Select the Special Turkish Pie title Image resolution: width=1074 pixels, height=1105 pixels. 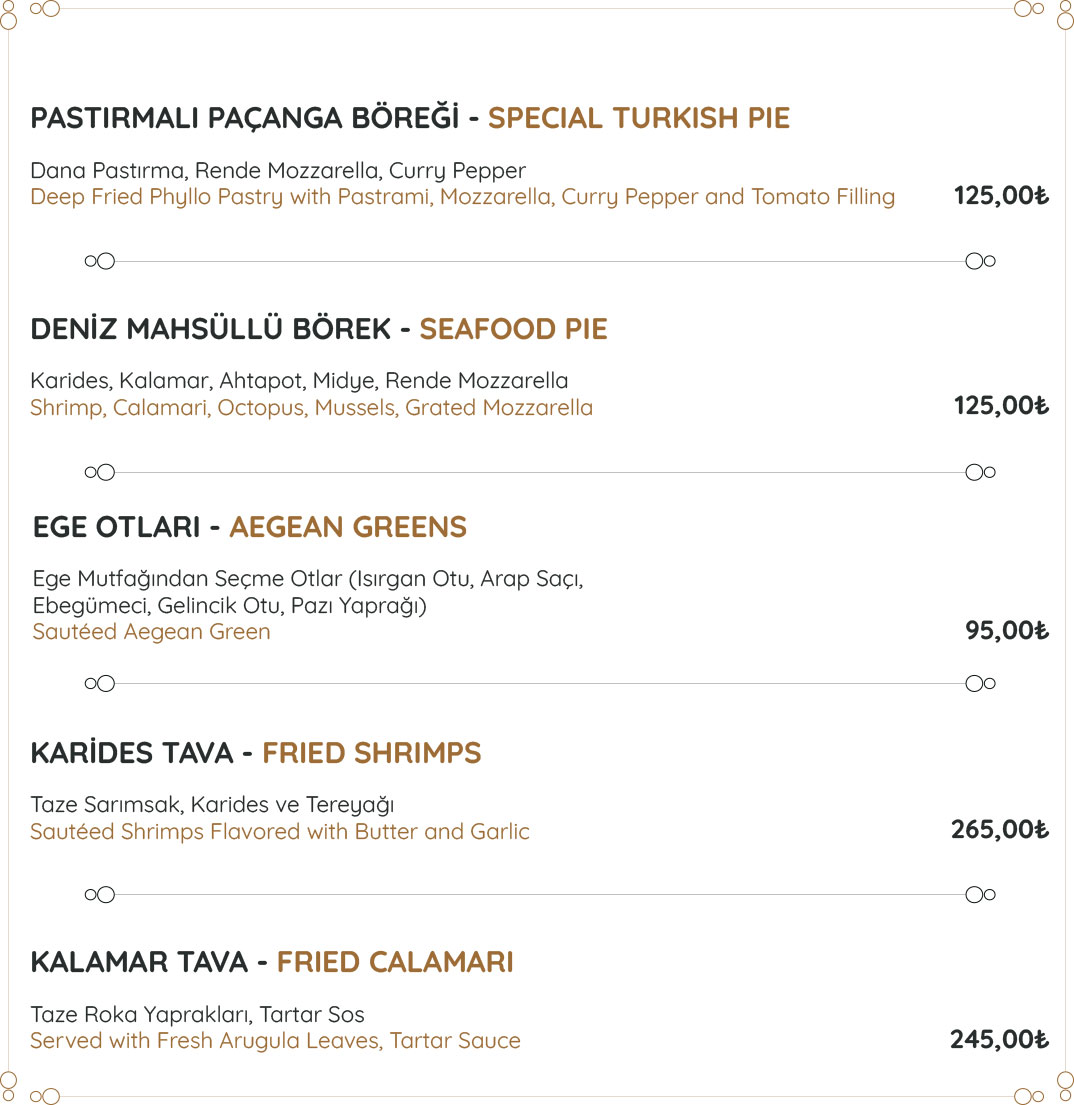(638, 118)
